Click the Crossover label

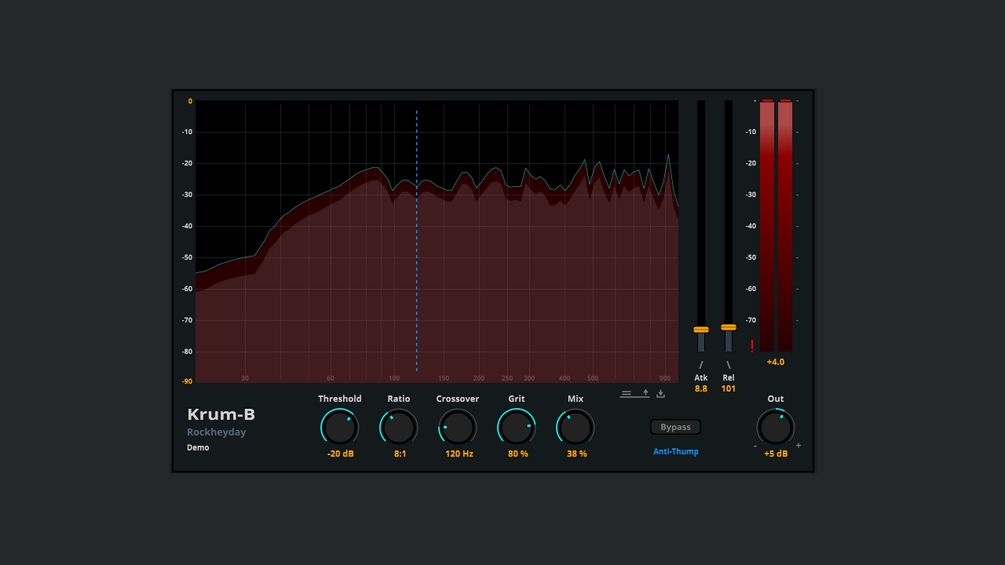coord(458,398)
